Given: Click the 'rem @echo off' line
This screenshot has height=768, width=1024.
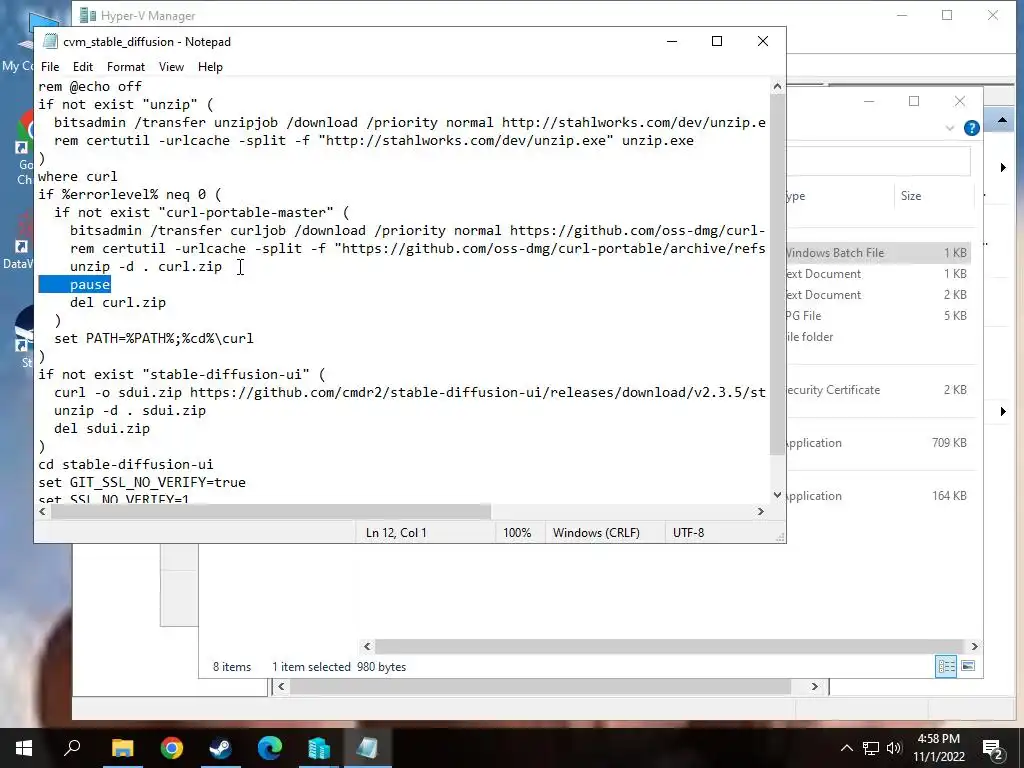Looking at the screenshot, I should point(90,86).
